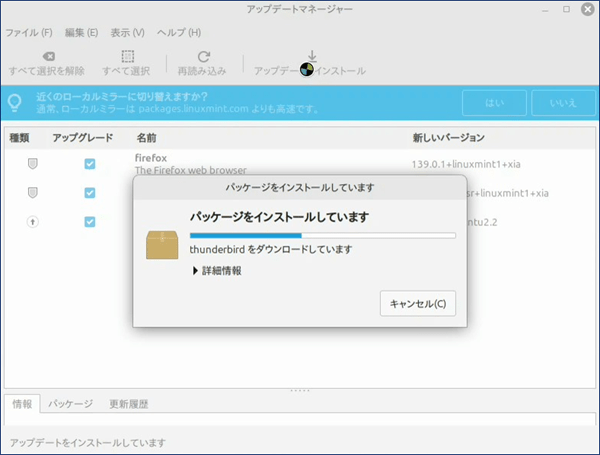The height and width of the screenshot is (455, 600).
Task: Click the Clear all selection (すべて選択を解除) icon
Action: pos(49,57)
